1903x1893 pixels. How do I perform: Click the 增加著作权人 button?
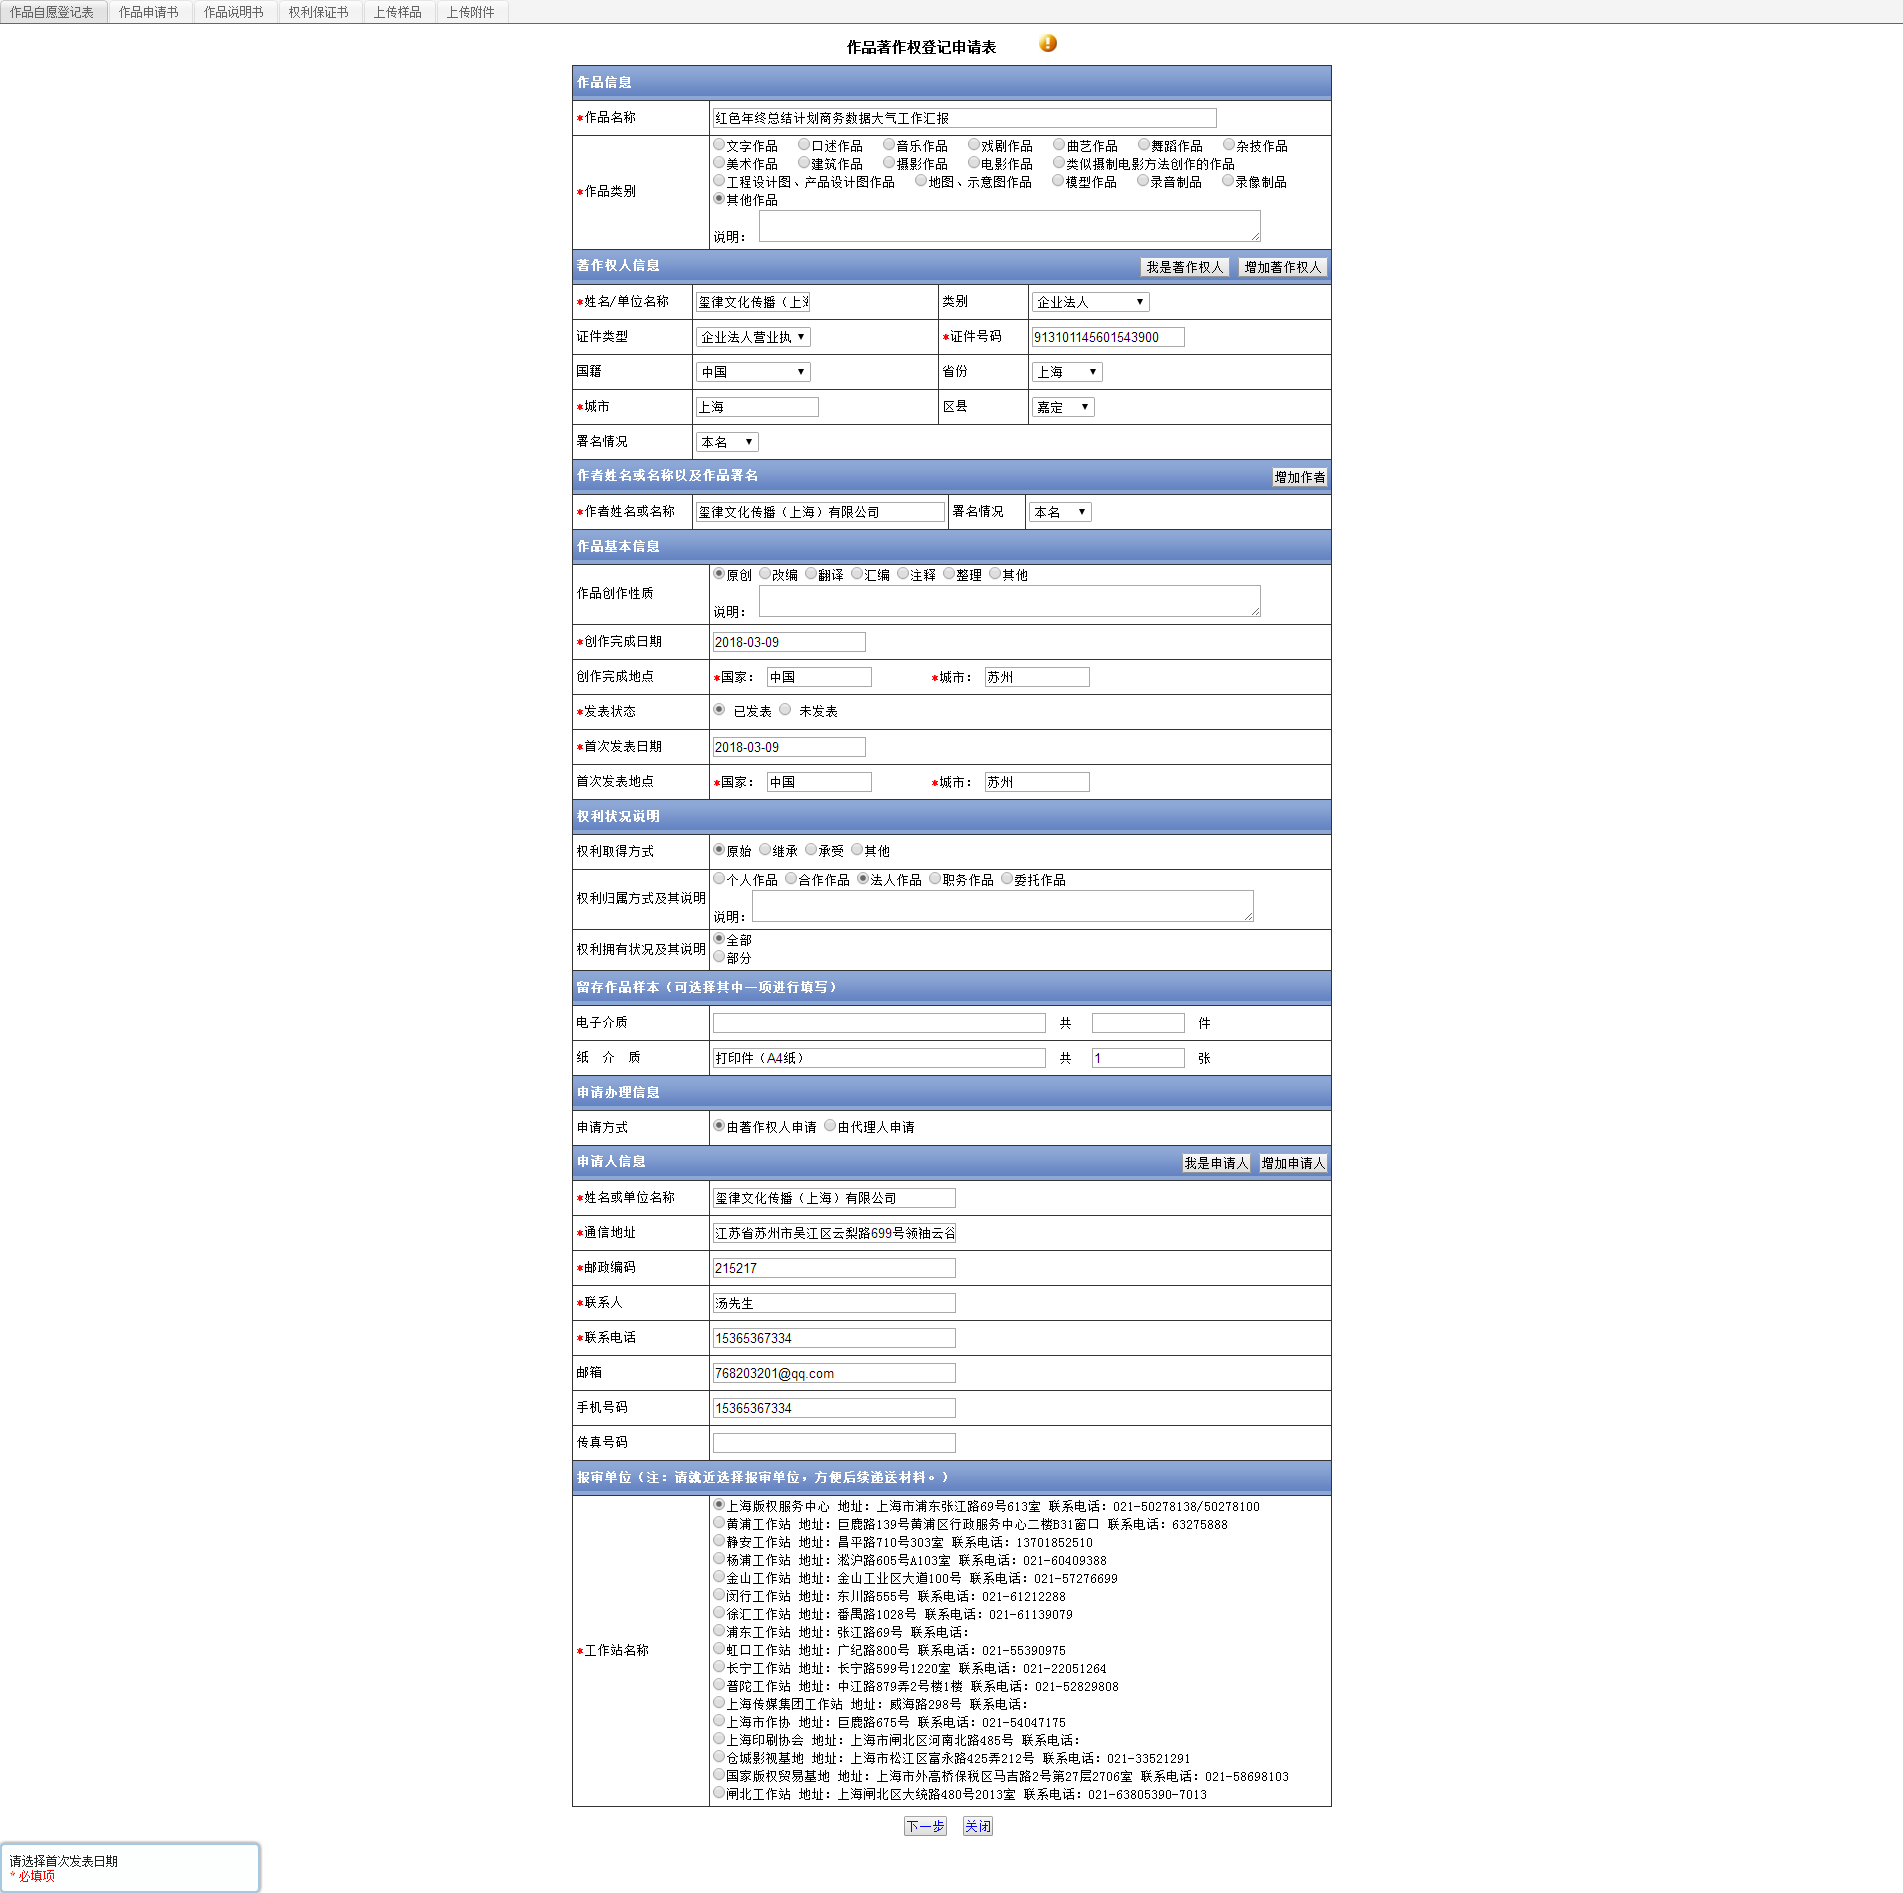tap(1283, 267)
